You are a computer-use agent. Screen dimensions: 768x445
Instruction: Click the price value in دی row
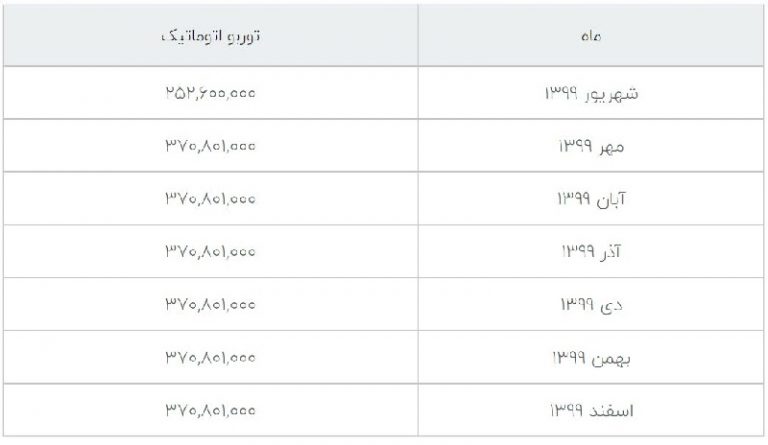211,304
